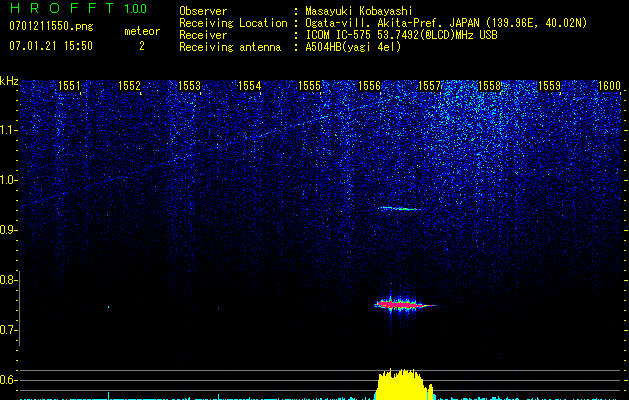629x400 pixels.
Task: Click the 1.1 kHz axis label
Action: pos(8,130)
